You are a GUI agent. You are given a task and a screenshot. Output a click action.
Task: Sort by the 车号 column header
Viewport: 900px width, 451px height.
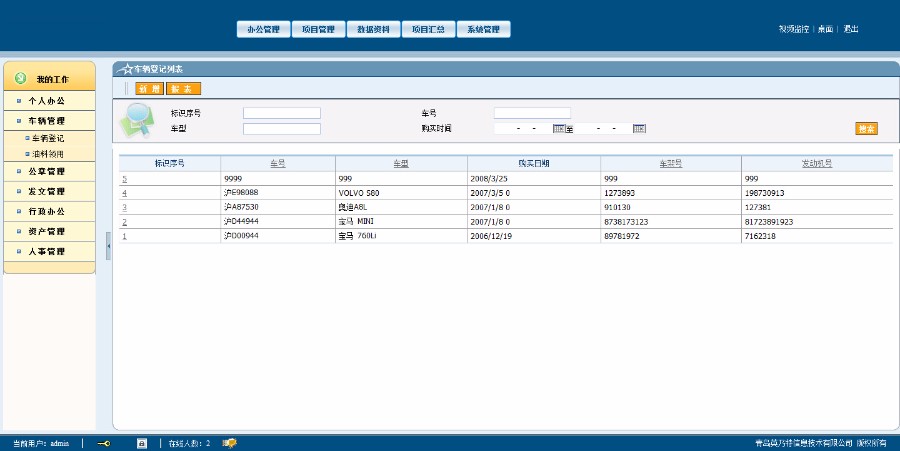click(x=278, y=164)
